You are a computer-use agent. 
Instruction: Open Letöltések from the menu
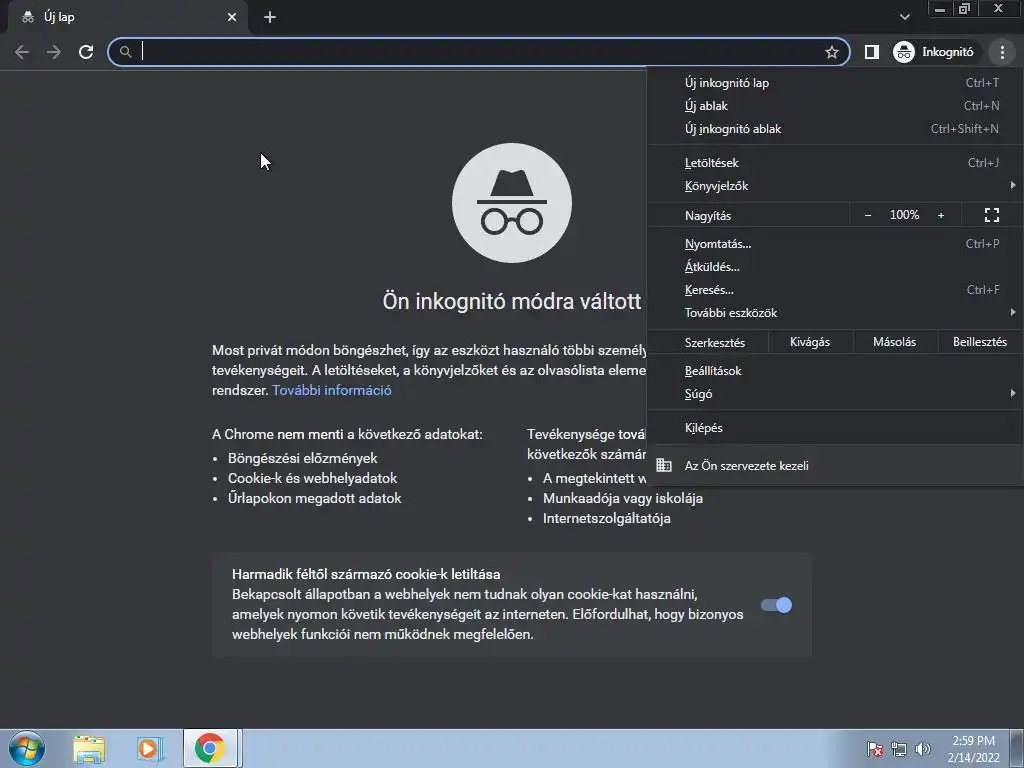click(x=835, y=163)
